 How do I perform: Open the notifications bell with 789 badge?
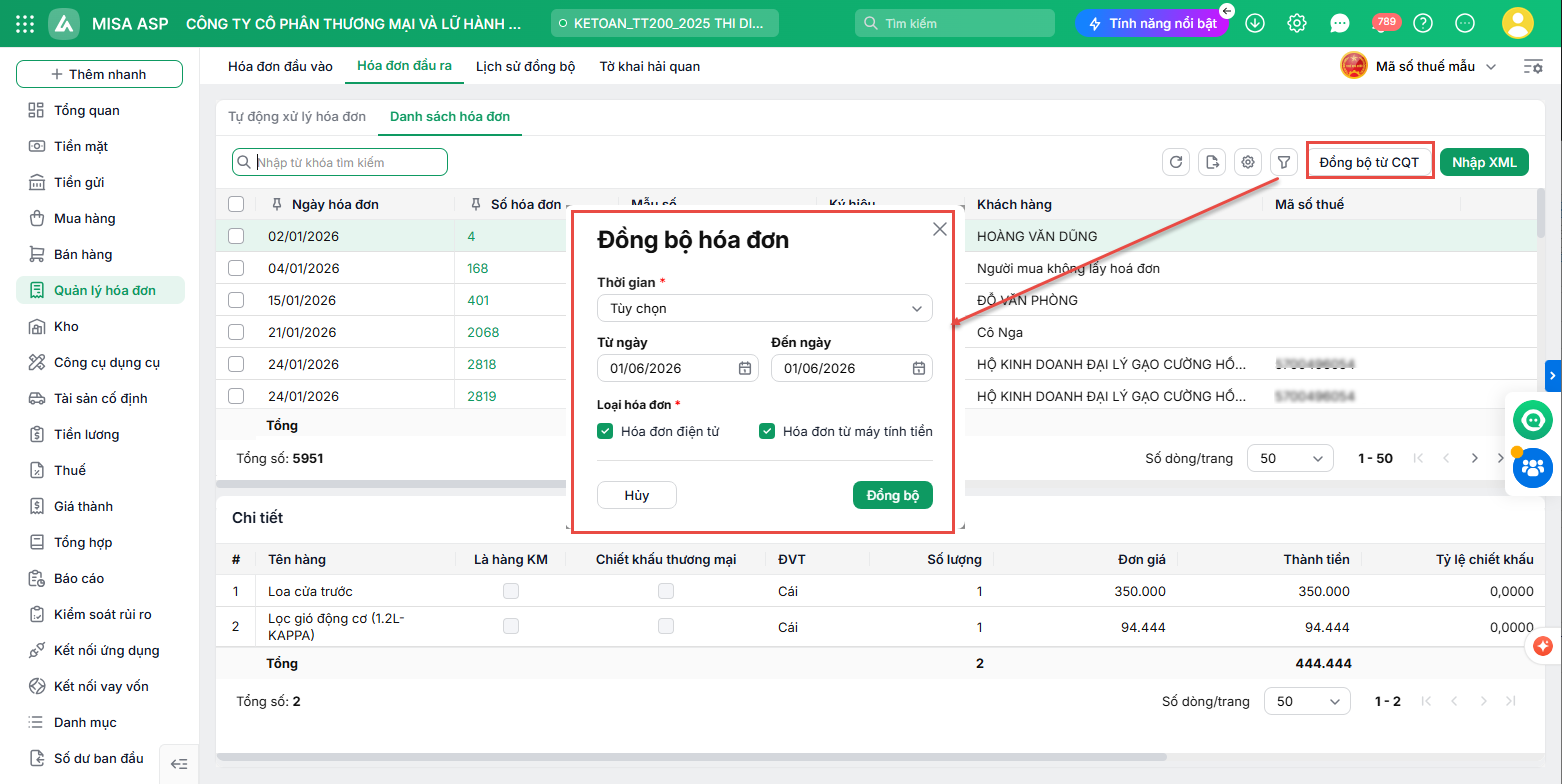[x=1385, y=23]
